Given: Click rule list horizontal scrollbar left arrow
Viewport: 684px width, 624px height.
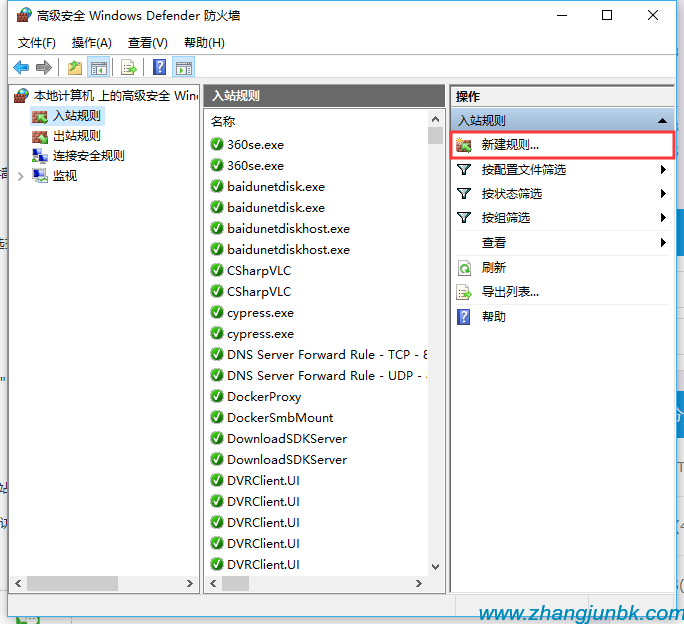Looking at the screenshot, I should pyautogui.click(x=213, y=583).
